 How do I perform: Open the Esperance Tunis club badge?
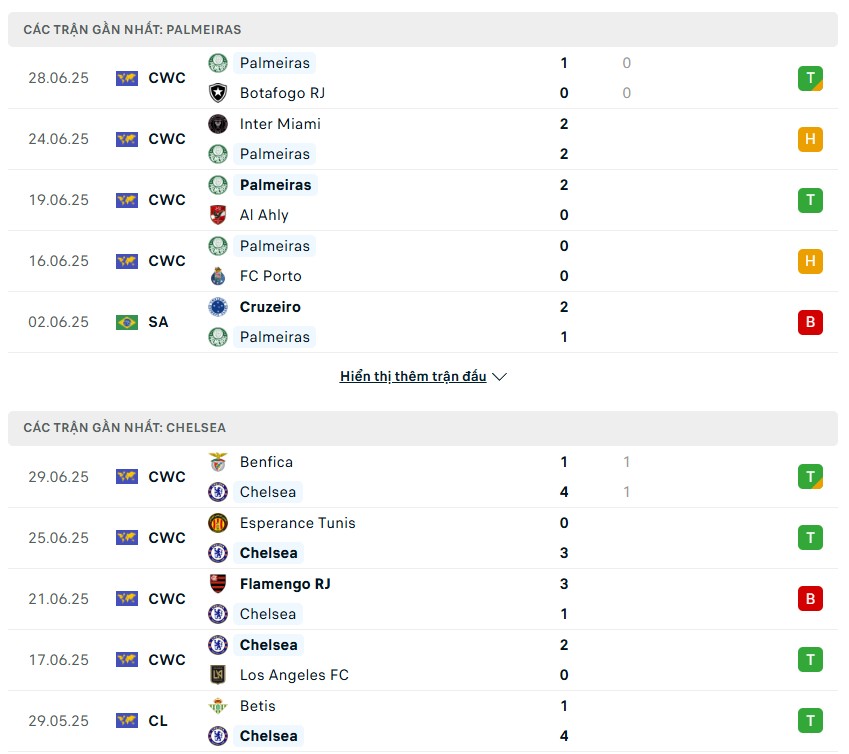[218, 523]
